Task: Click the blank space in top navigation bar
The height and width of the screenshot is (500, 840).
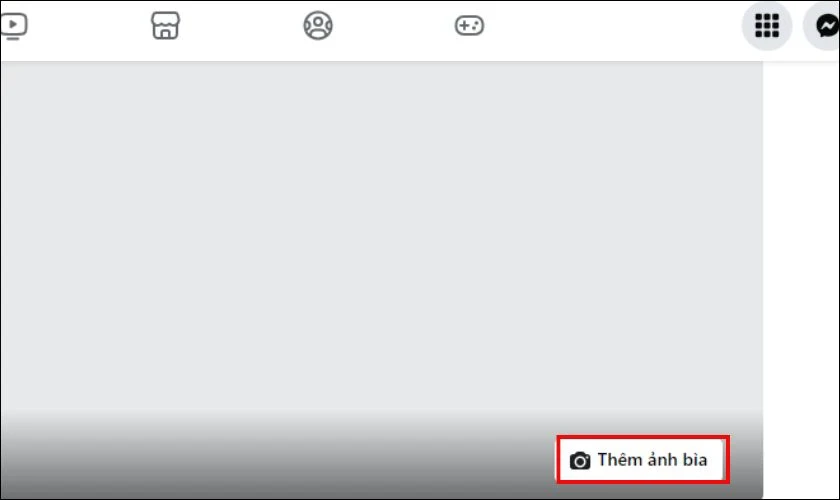Action: [x=611, y=27]
